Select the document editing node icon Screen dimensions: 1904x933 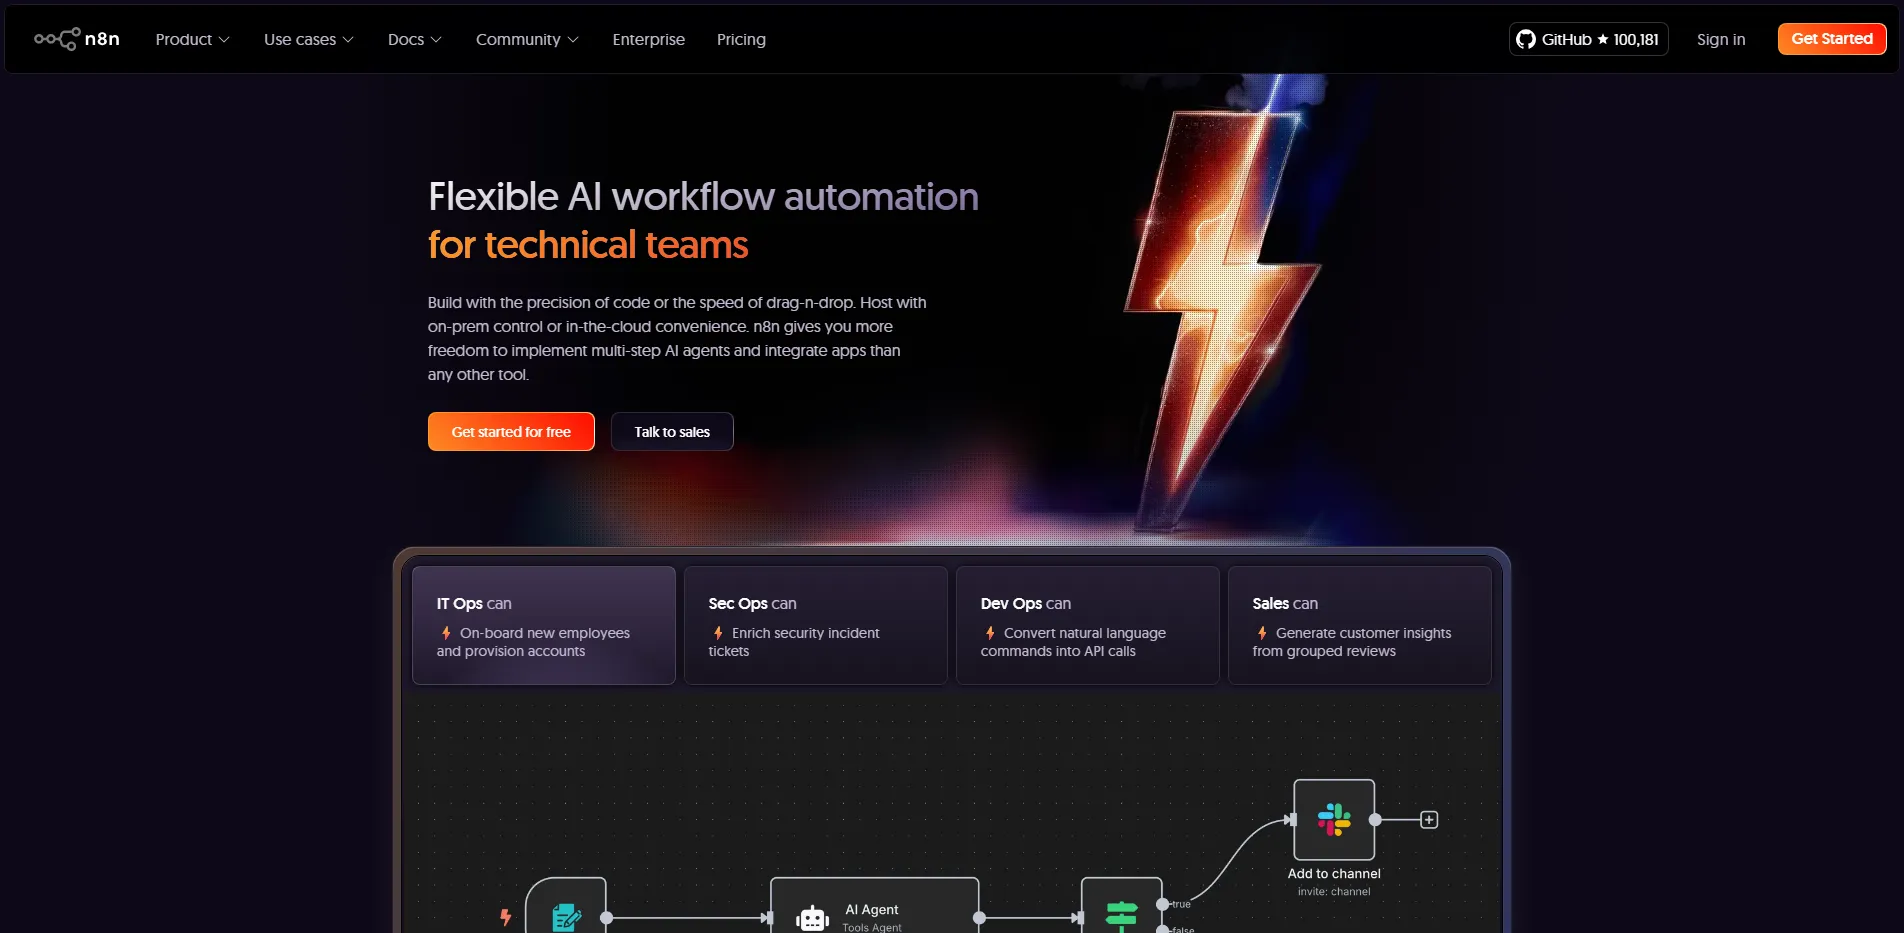566,913
